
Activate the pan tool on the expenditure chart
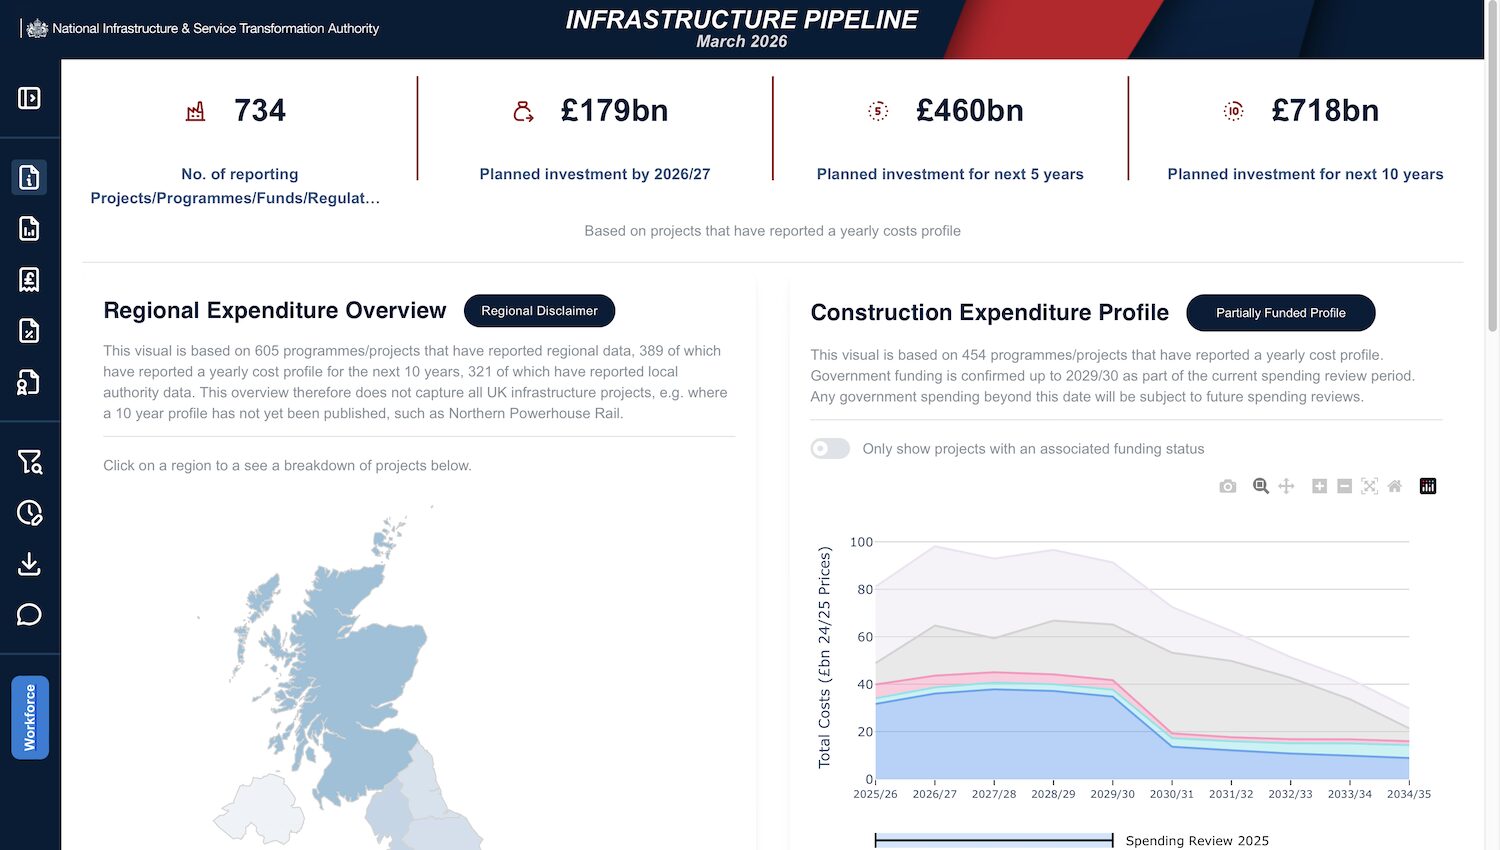point(1287,486)
